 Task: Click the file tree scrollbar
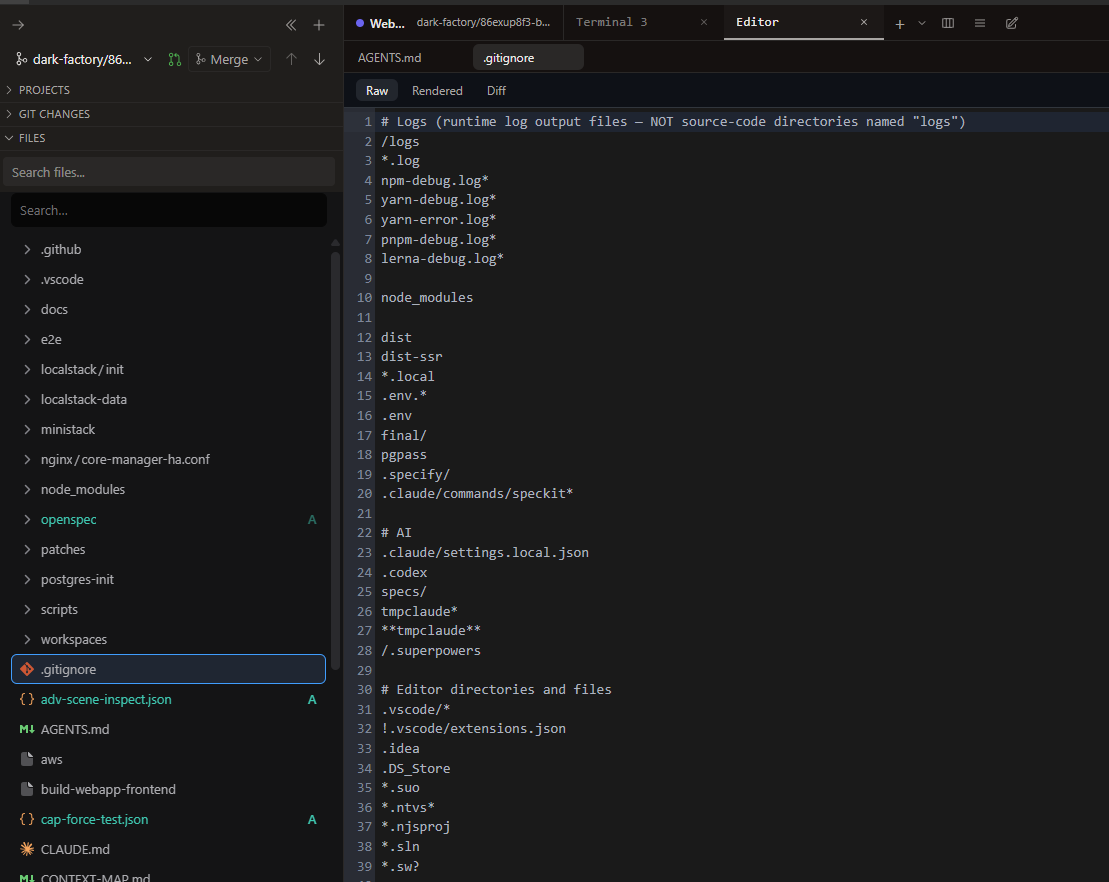335,459
